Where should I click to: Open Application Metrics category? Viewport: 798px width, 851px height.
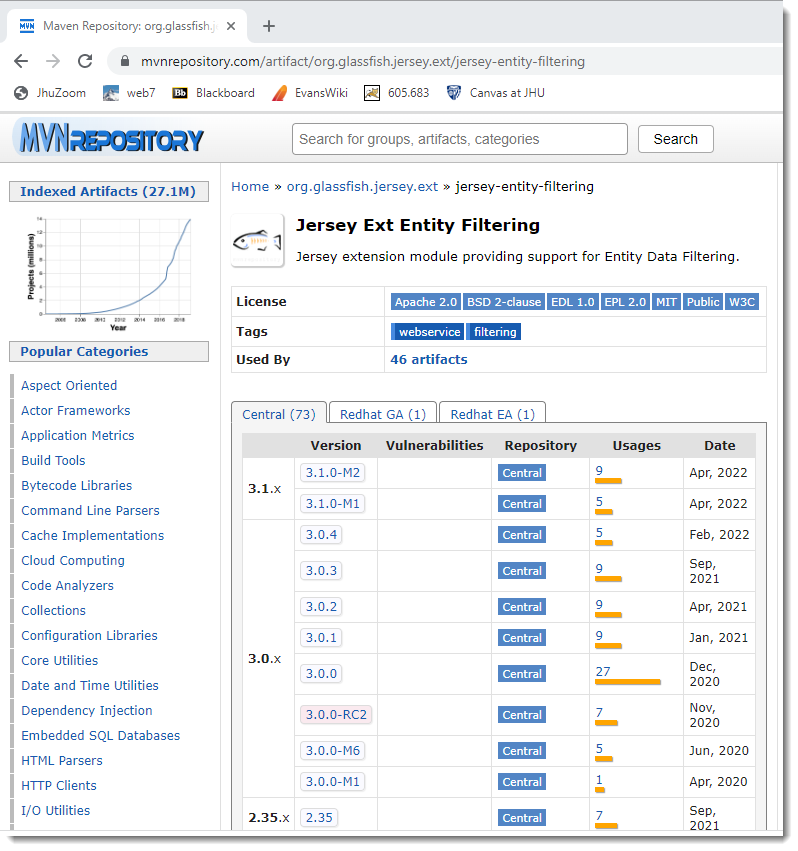tap(78, 435)
